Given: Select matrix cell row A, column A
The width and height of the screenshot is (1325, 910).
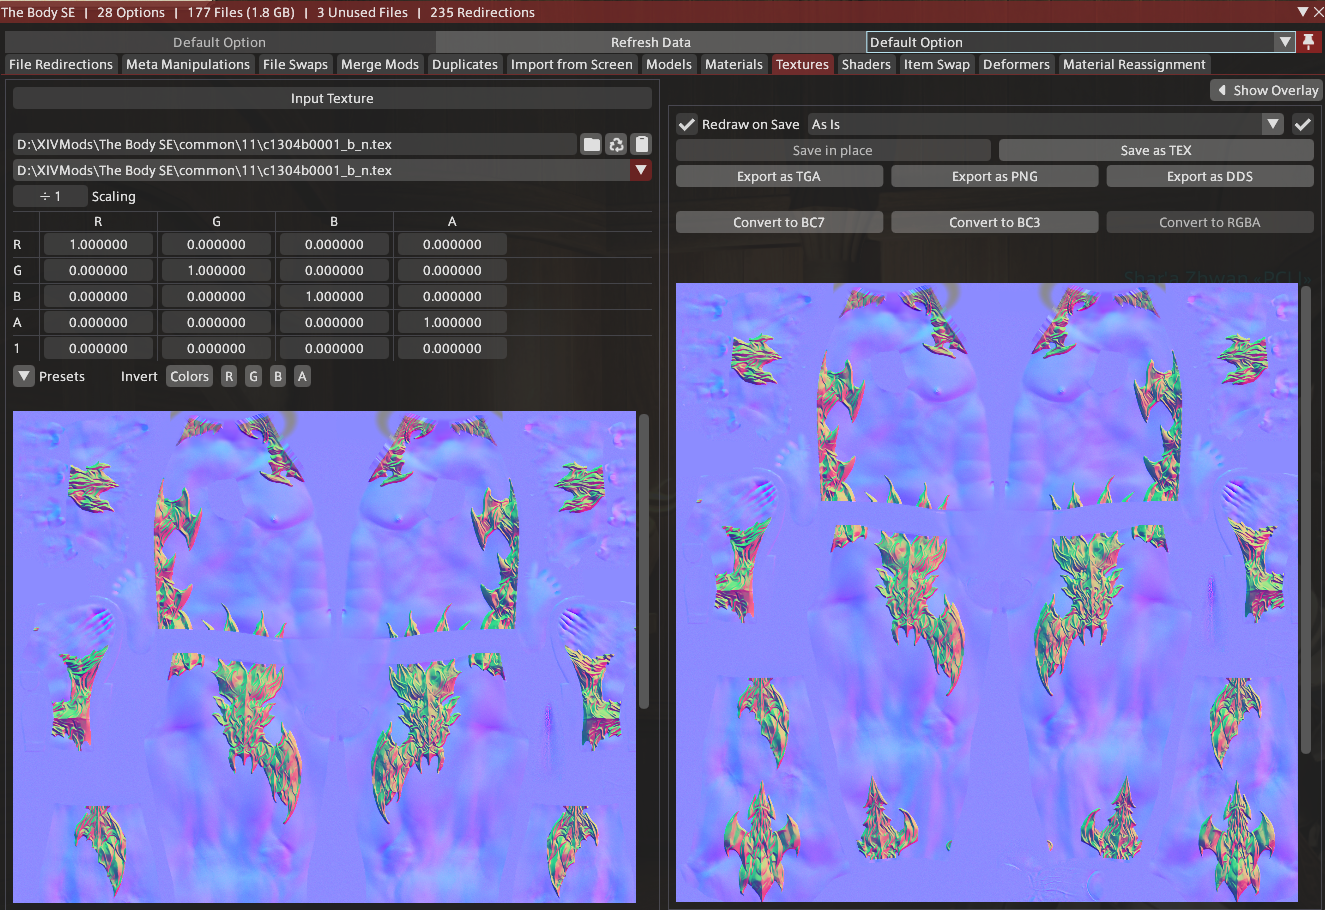Looking at the screenshot, I should (452, 322).
